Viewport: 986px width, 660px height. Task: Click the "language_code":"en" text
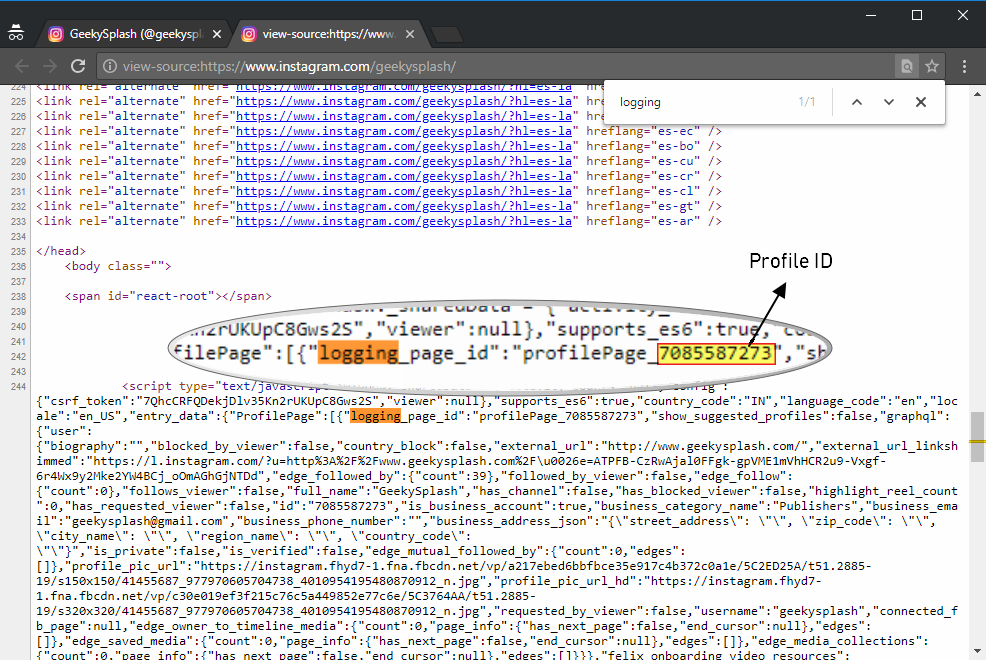pos(851,401)
